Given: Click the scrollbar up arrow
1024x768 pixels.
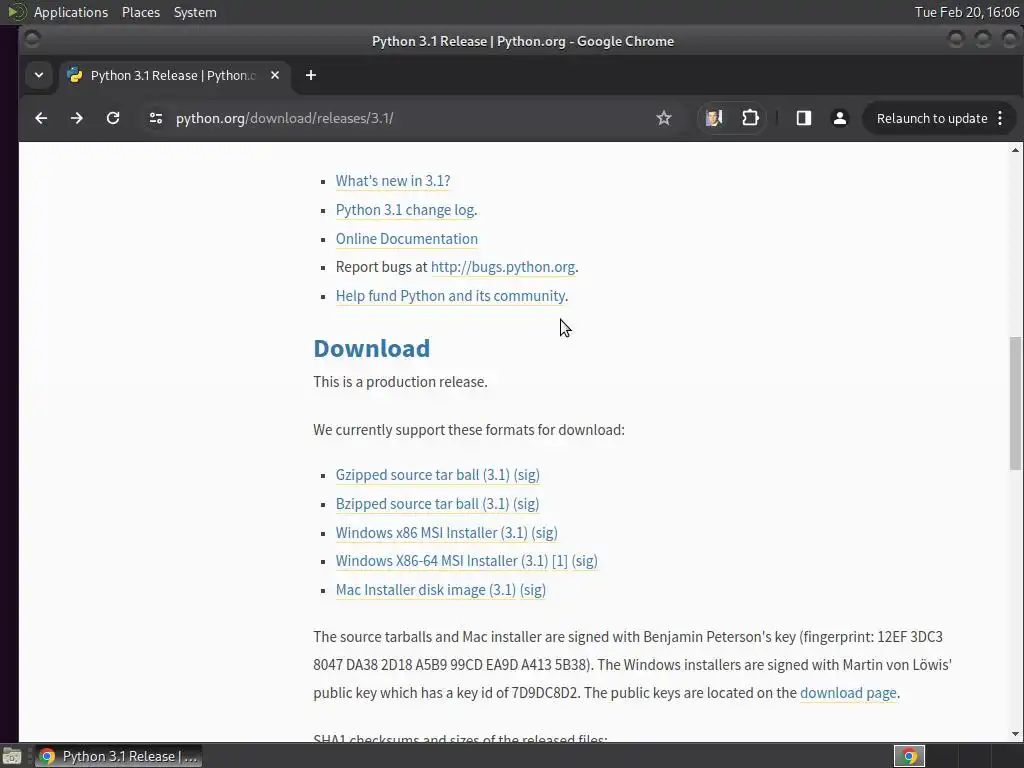Looking at the screenshot, I should coord(1015,150).
